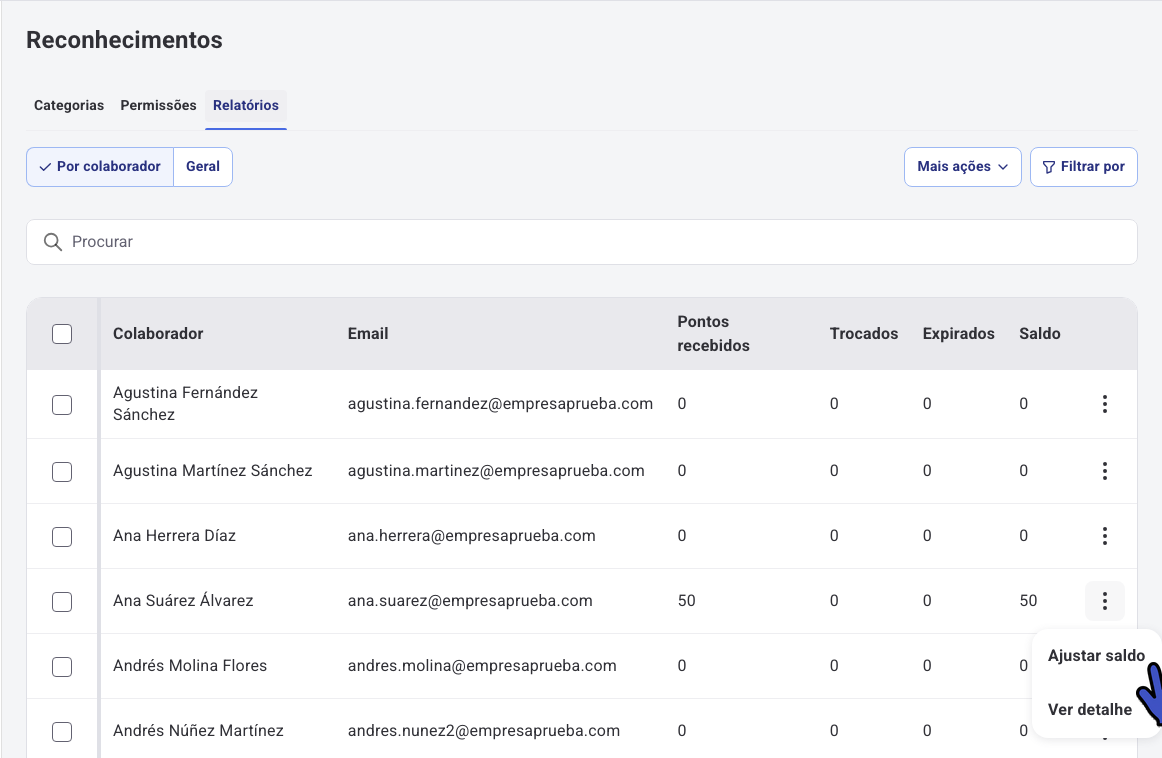Select the Ana Herrera Díaz row checkbox
Viewport: 1162px width, 758px height.
(x=62, y=536)
